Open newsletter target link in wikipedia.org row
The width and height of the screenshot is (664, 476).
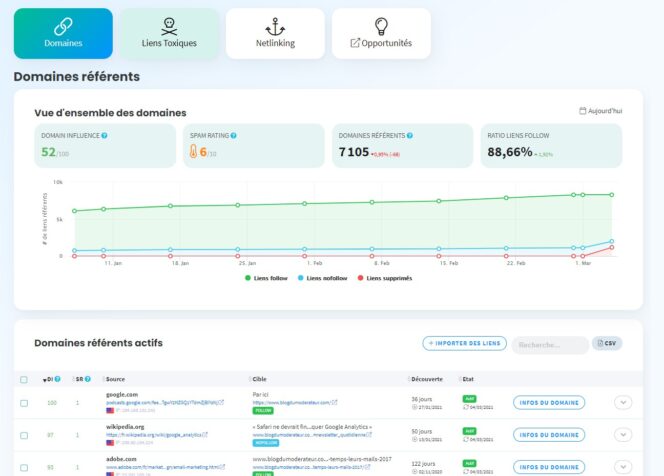pos(309,434)
